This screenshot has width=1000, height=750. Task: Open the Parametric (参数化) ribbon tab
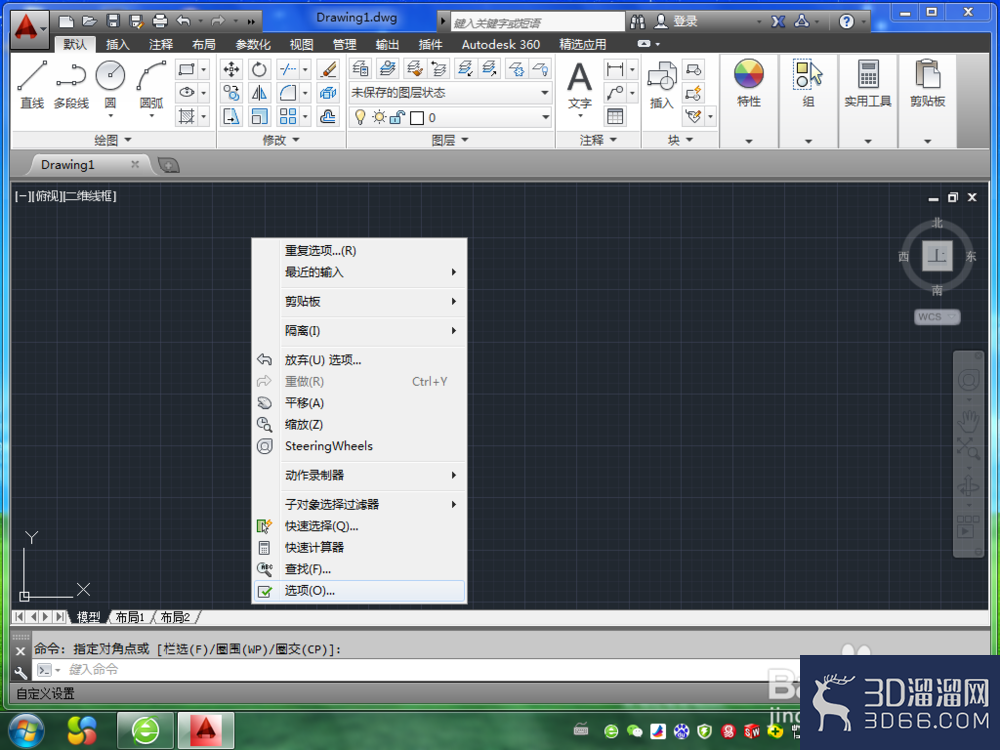(253, 44)
